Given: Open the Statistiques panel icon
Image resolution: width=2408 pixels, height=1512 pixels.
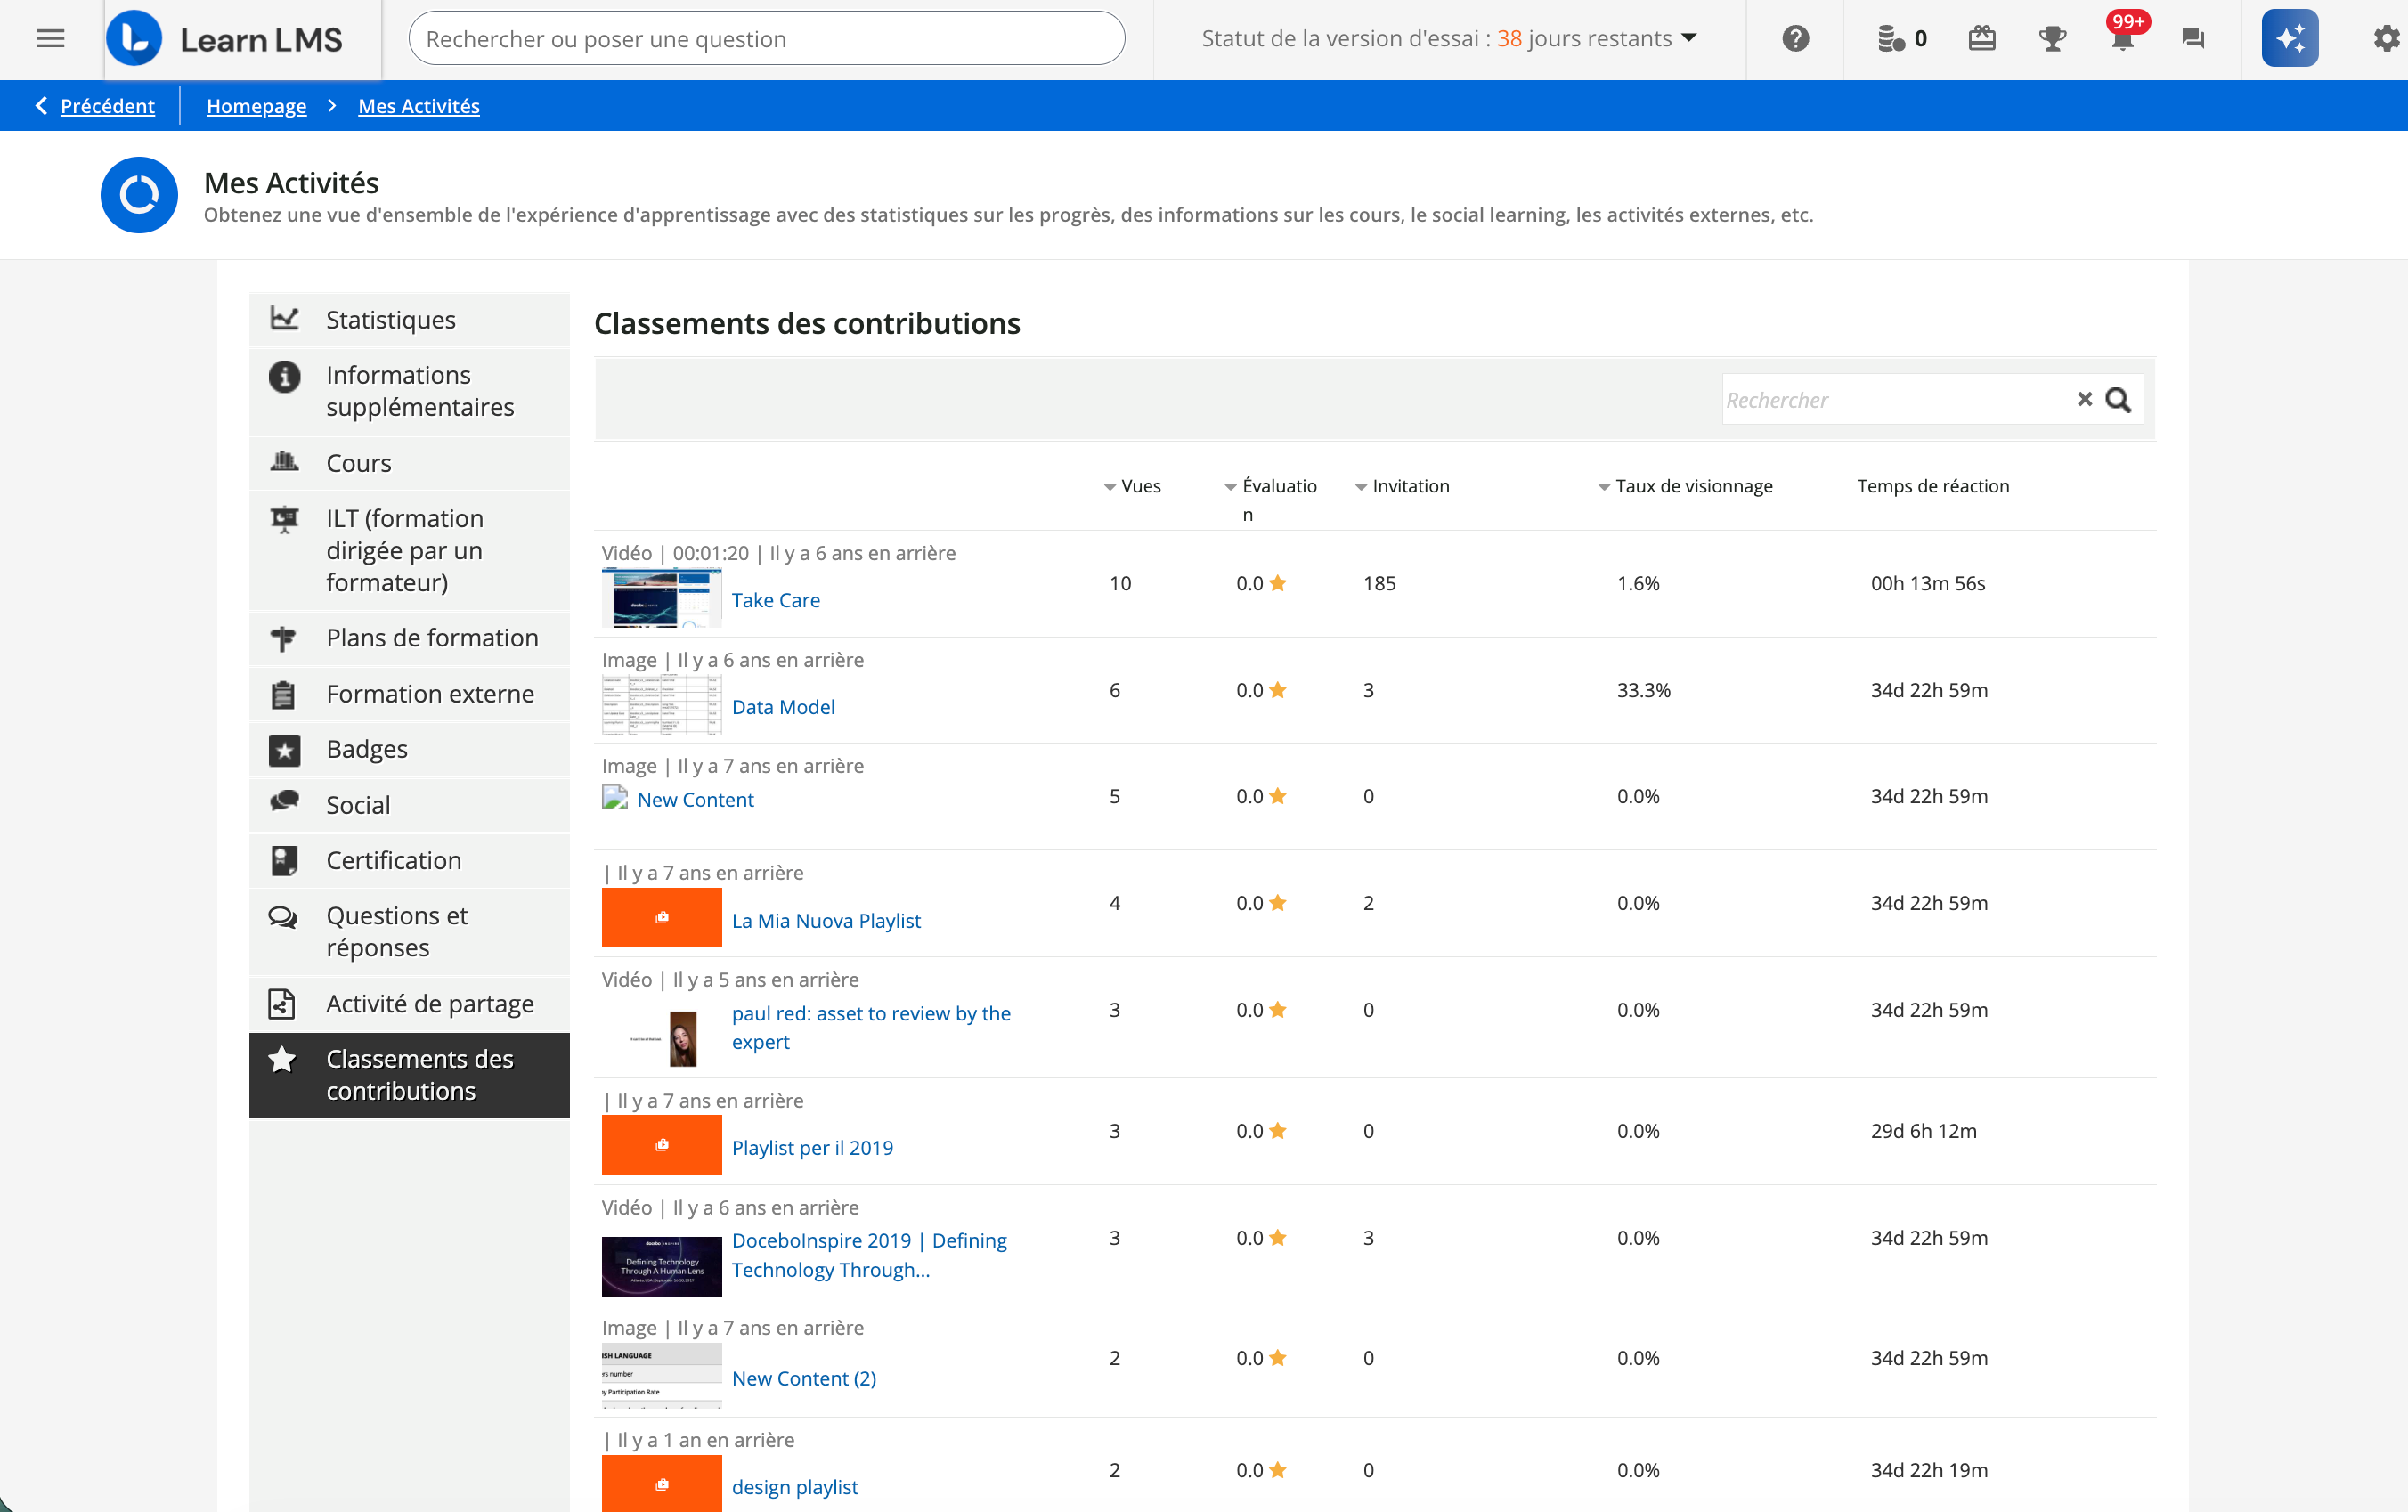Looking at the screenshot, I should coord(285,317).
